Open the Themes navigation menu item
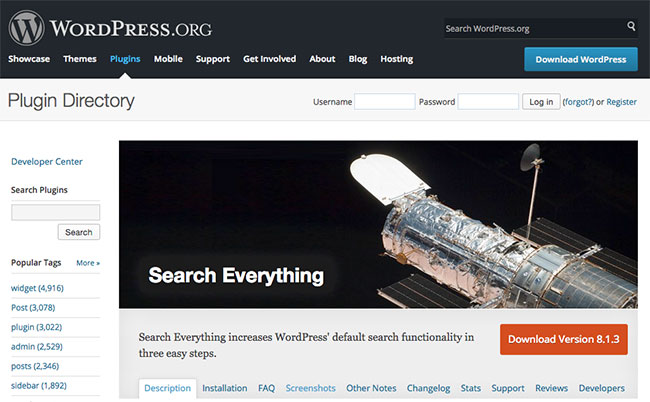This screenshot has height=402, width=650. (80, 59)
